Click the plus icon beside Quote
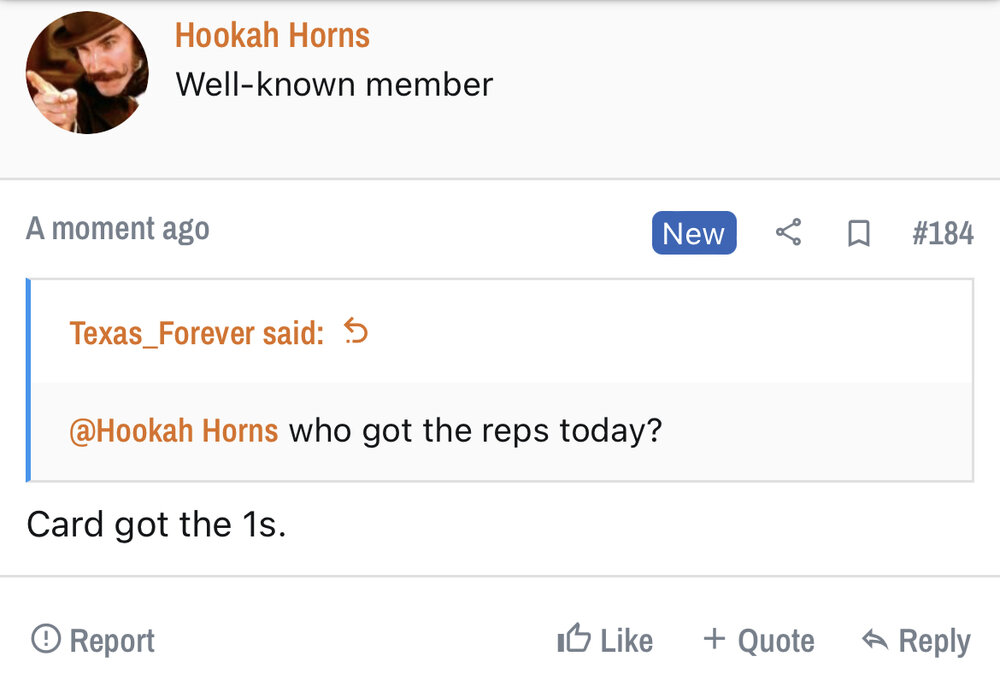The width and height of the screenshot is (1000, 674). coord(713,639)
